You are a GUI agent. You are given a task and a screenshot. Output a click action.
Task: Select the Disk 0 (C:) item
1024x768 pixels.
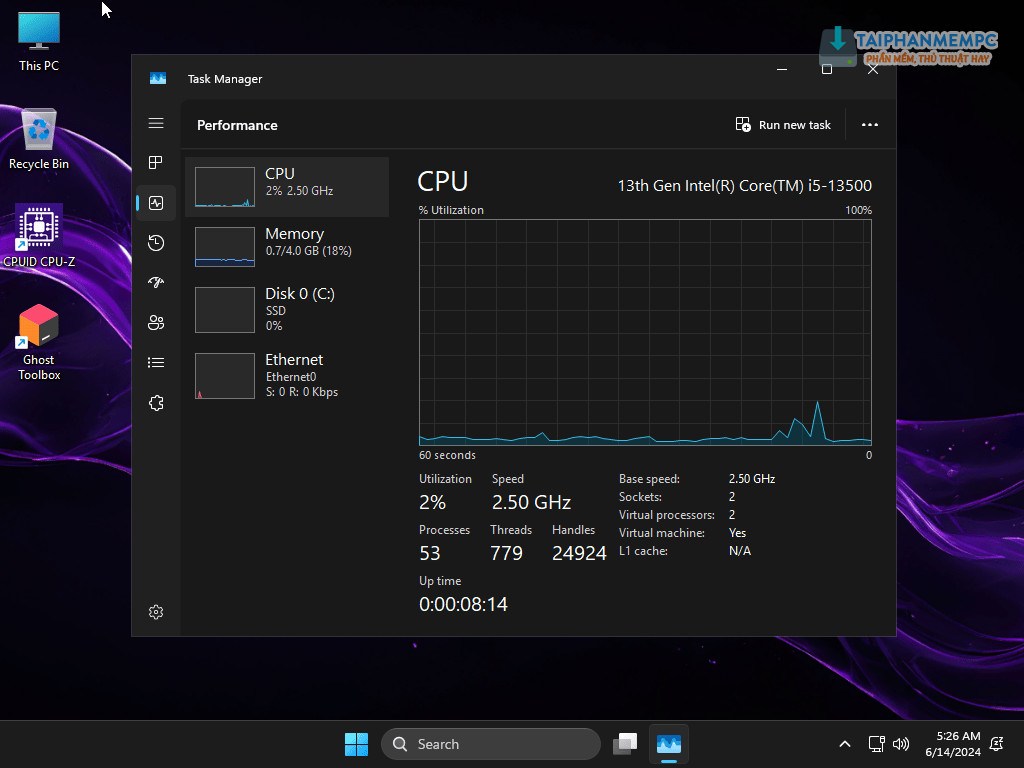(x=287, y=309)
